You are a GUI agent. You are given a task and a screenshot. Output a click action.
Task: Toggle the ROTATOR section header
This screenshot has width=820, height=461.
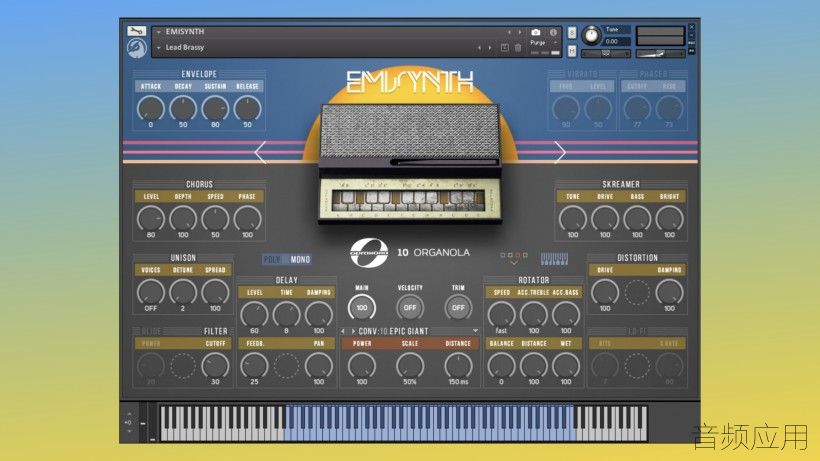click(x=533, y=280)
